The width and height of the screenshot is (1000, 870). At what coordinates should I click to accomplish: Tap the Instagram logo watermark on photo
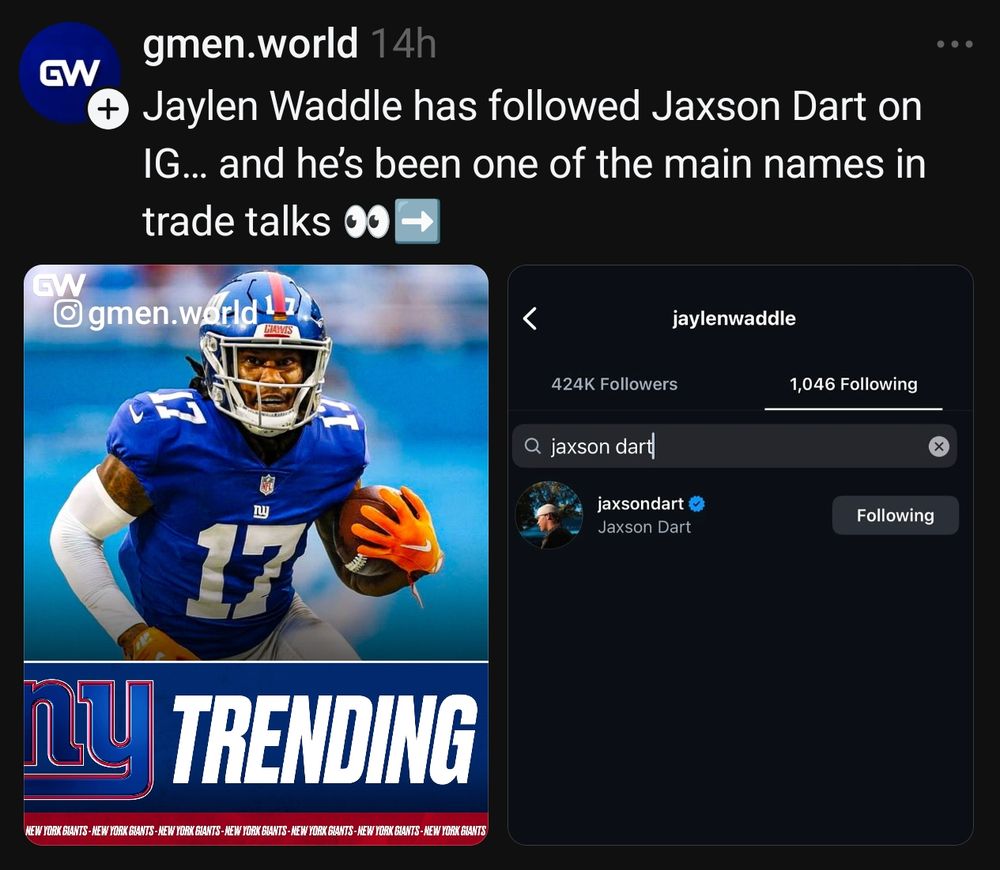pyautogui.click(x=68, y=313)
